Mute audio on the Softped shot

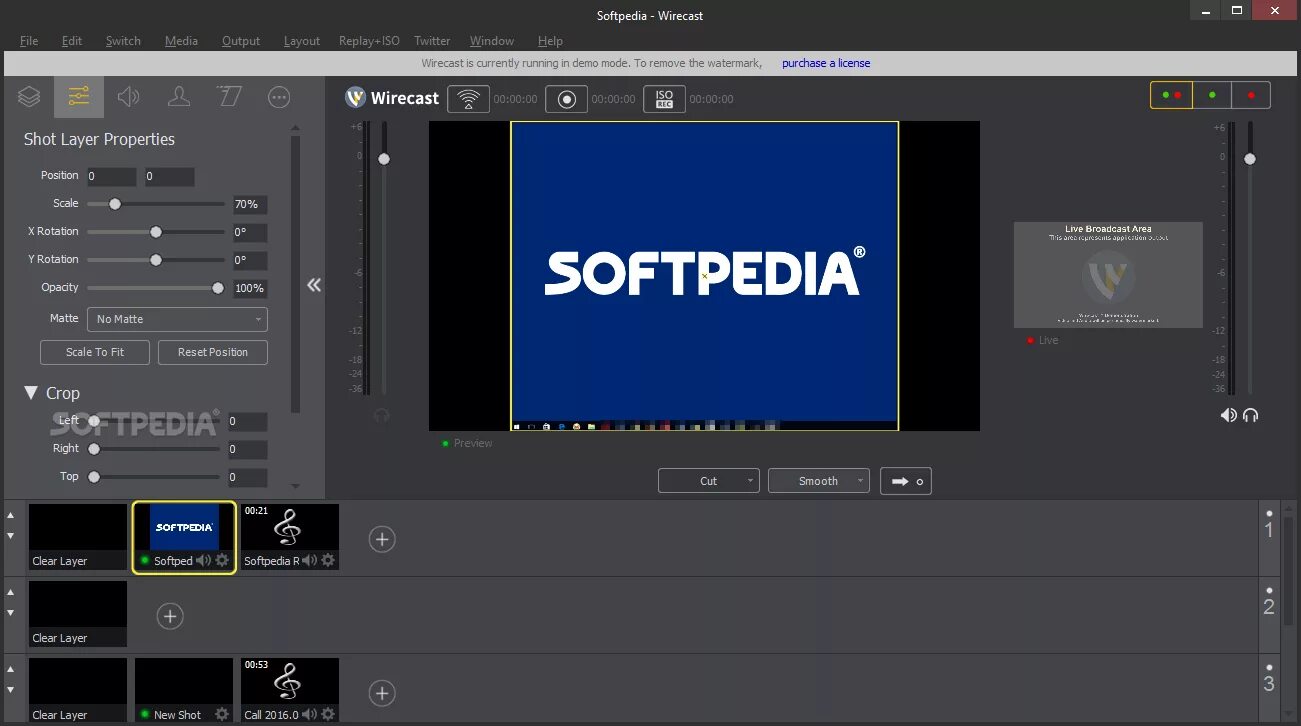pos(203,560)
